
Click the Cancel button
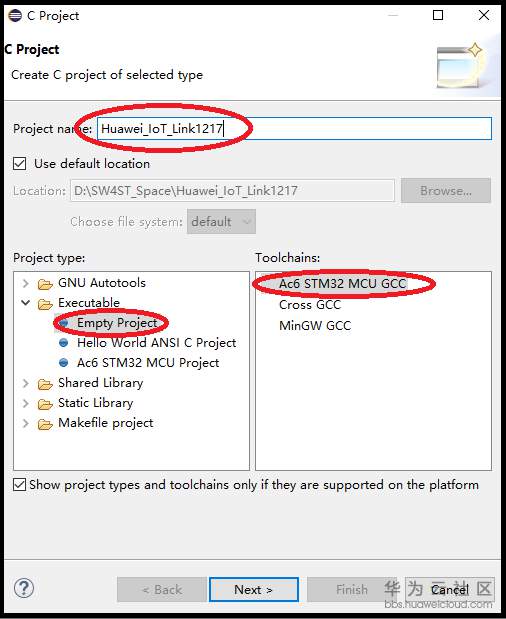[x=450, y=589]
